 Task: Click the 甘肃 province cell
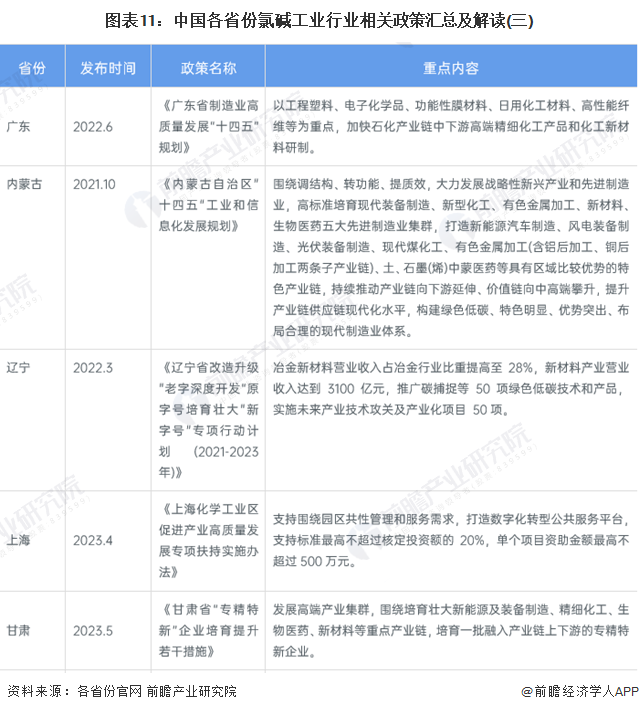pyautogui.click(x=19, y=630)
